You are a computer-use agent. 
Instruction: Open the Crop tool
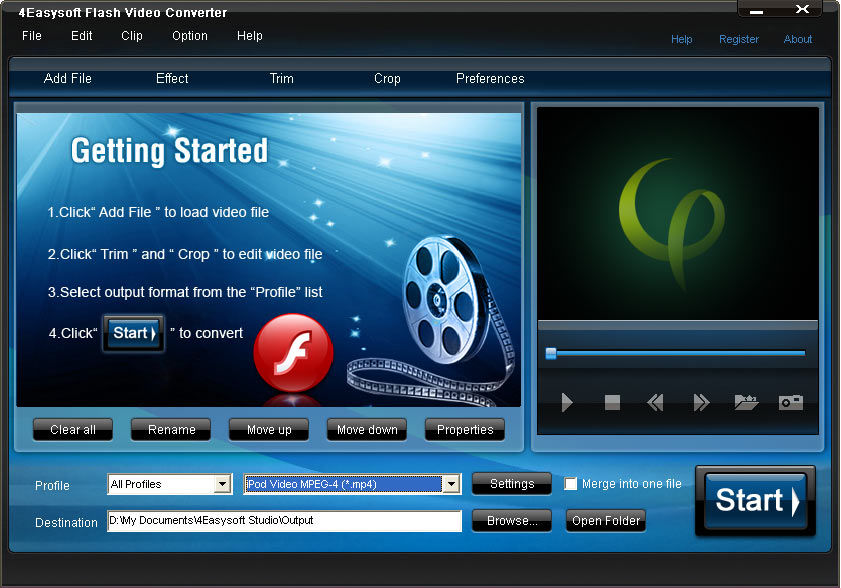(x=387, y=78)
